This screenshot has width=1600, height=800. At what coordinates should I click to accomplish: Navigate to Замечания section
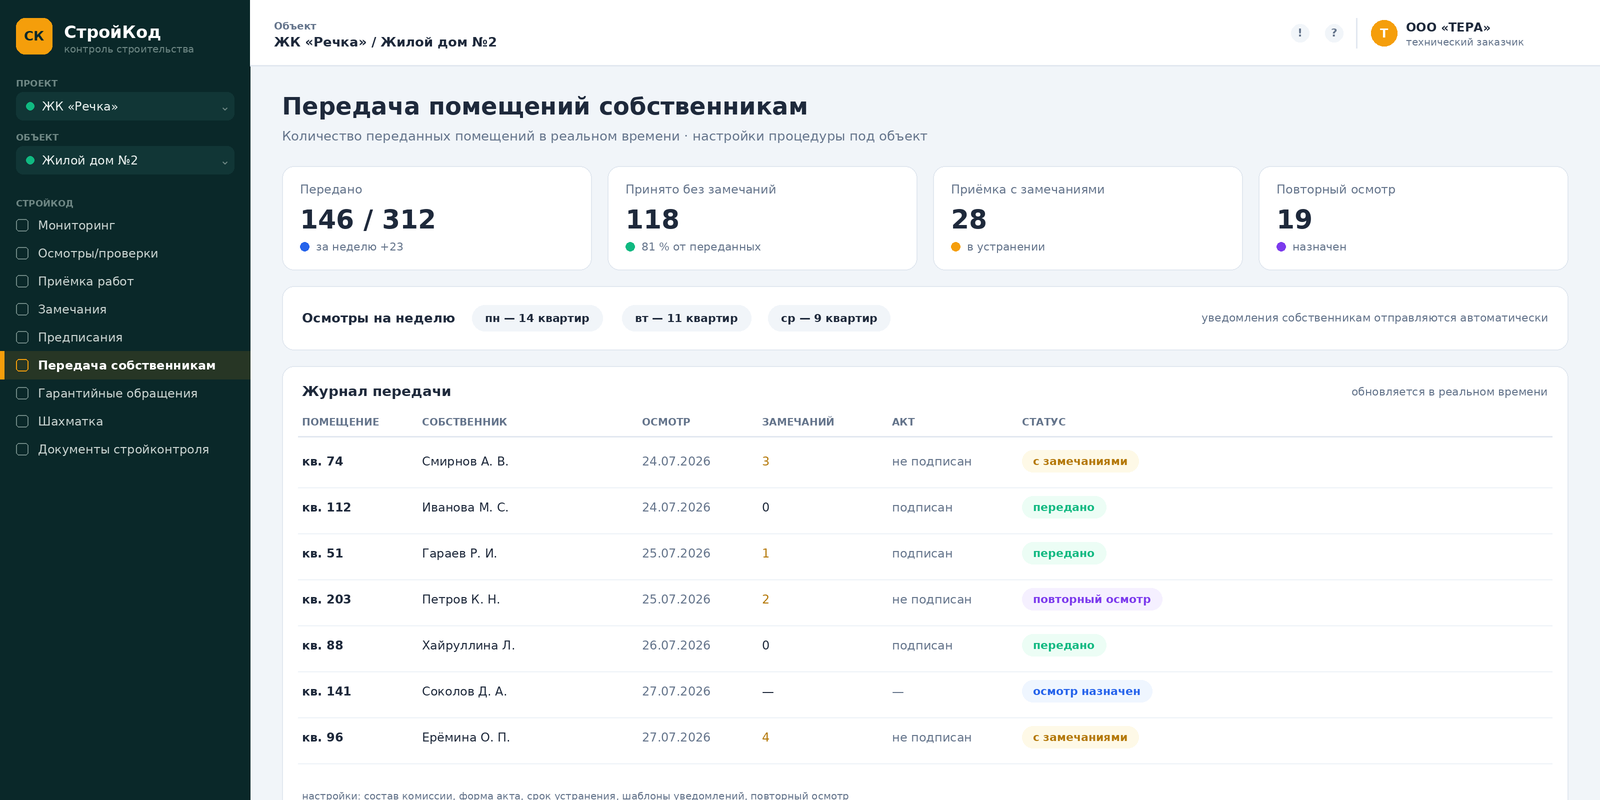125,309
